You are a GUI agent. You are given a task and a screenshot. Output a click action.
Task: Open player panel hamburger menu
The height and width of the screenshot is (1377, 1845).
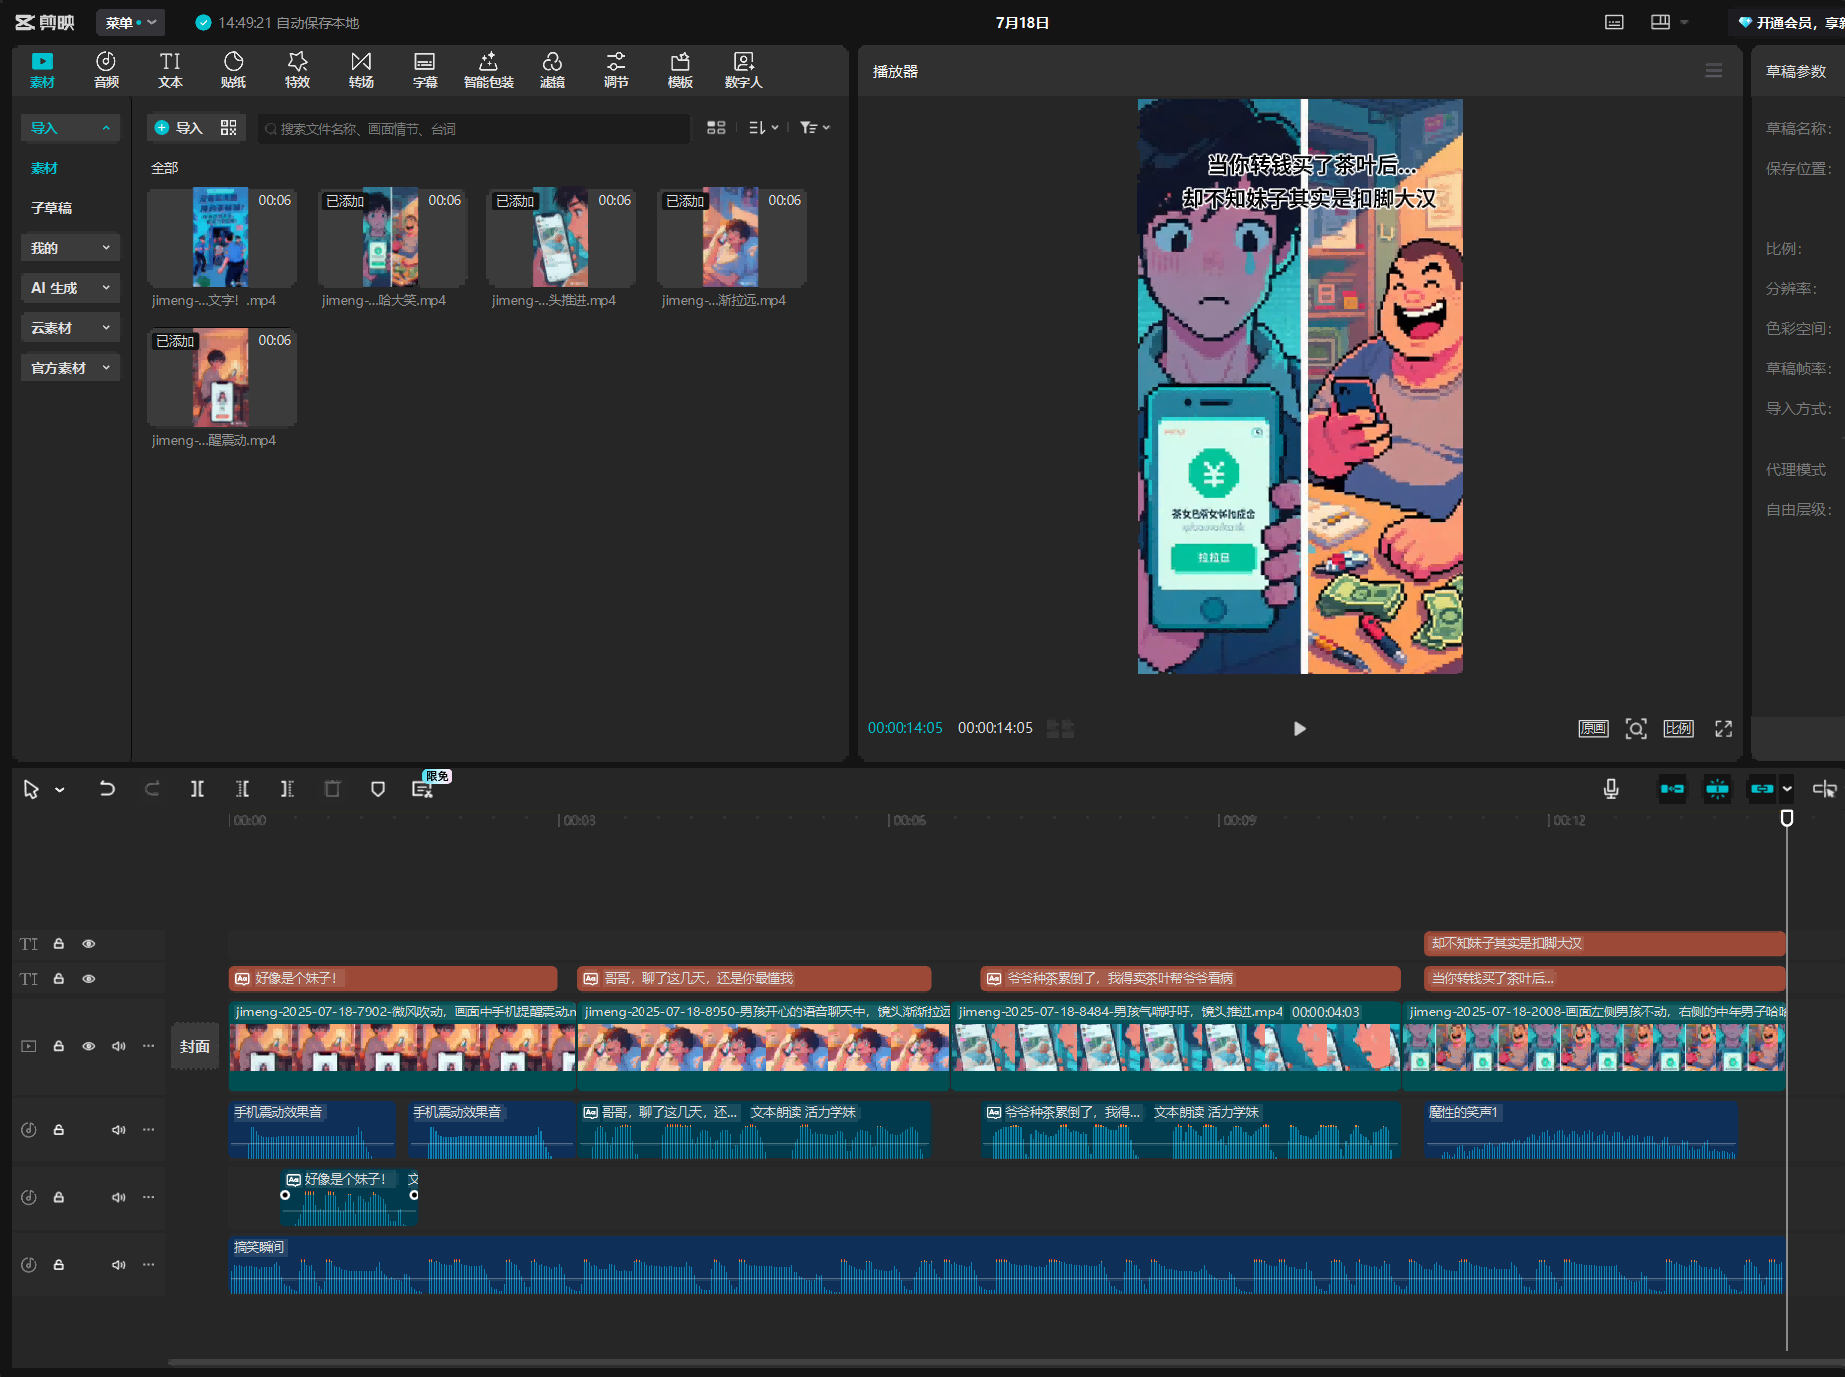tap(1714, 71)
